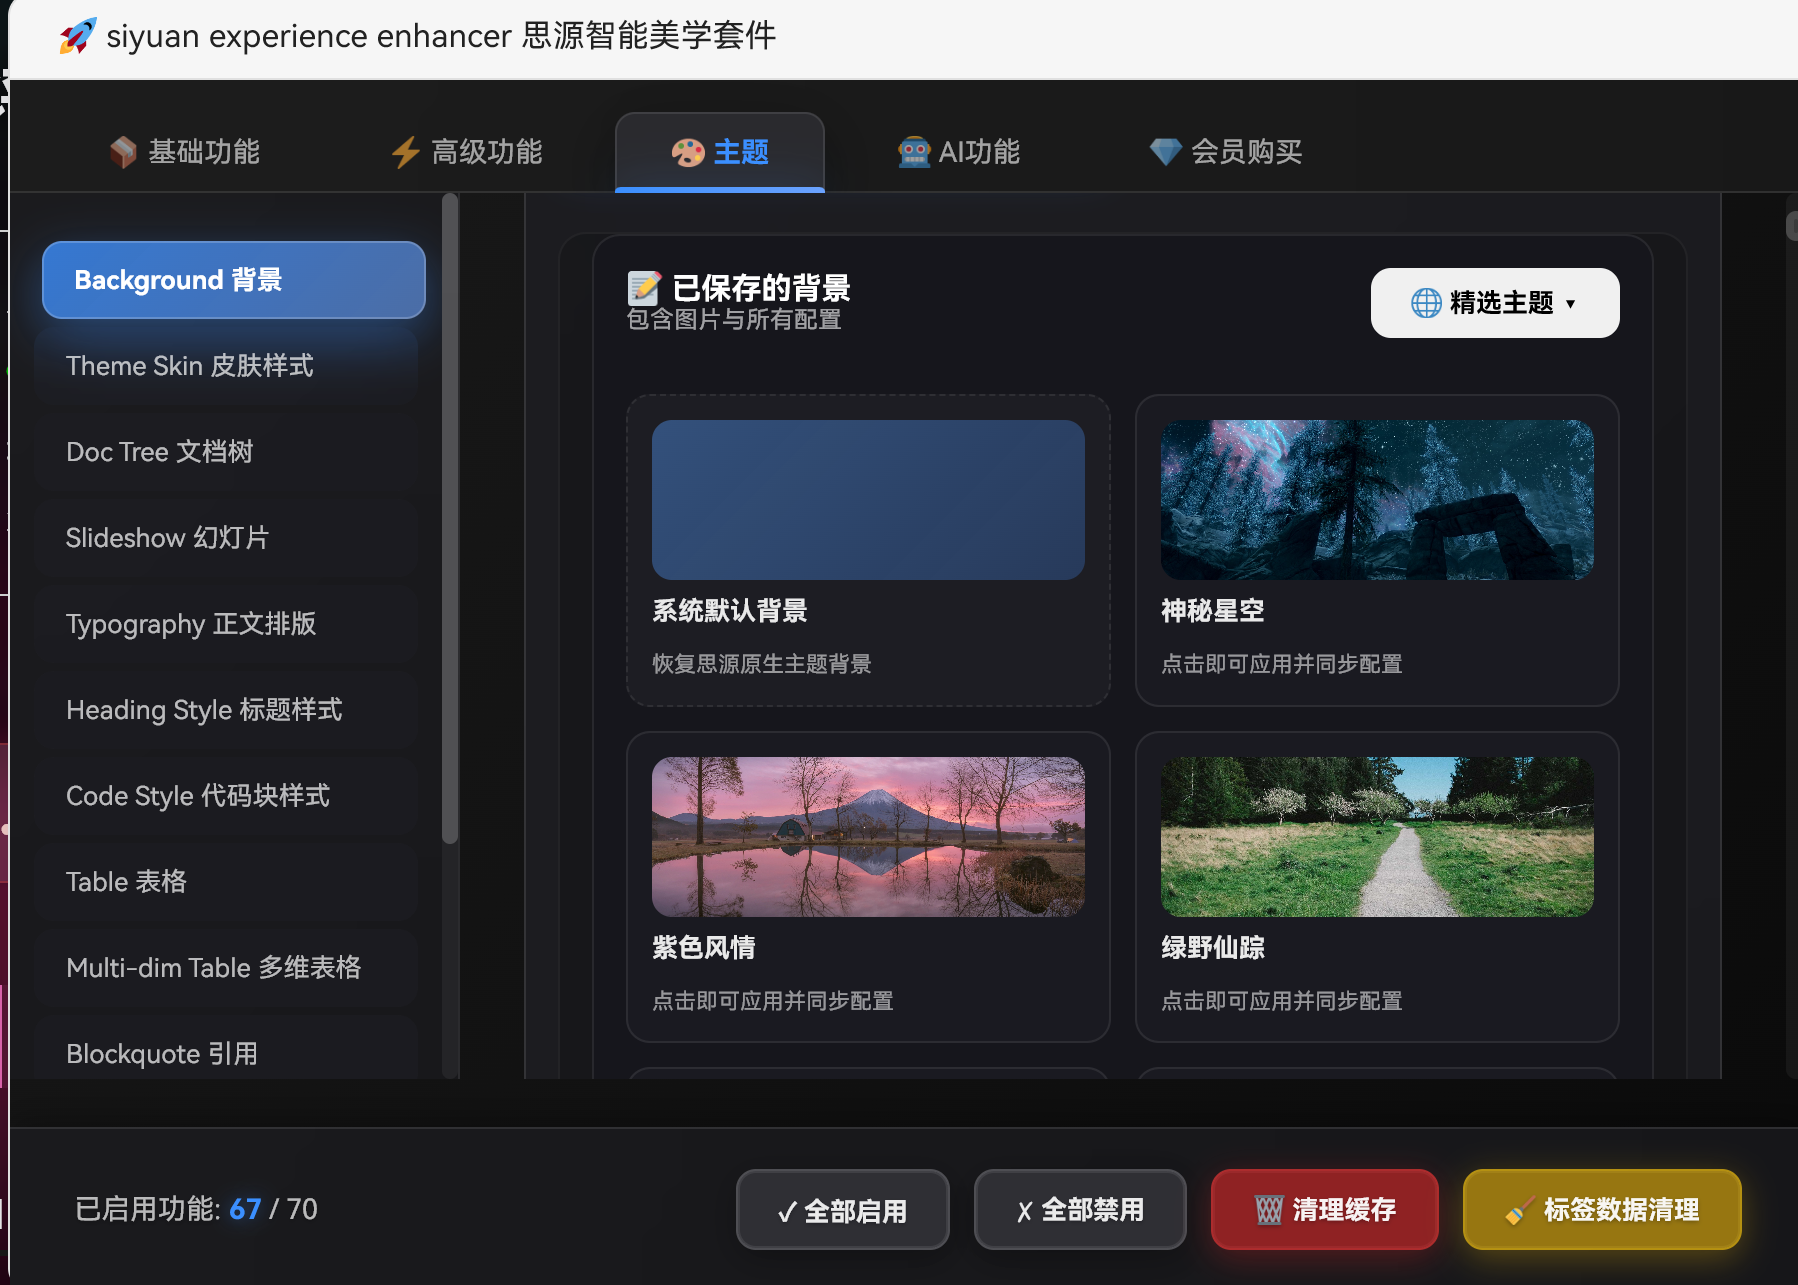Click the red 清理缓存 button
The image size is (1798, 1285).
[1324, 1210]
